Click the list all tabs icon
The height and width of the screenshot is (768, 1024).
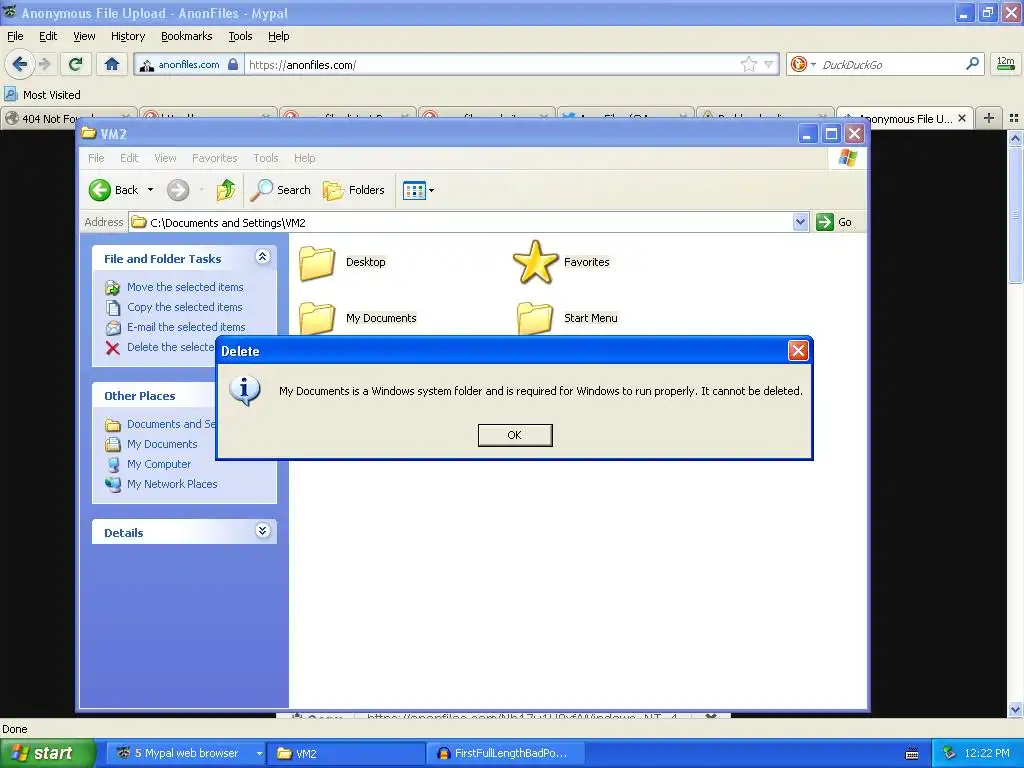[1014, 118]
